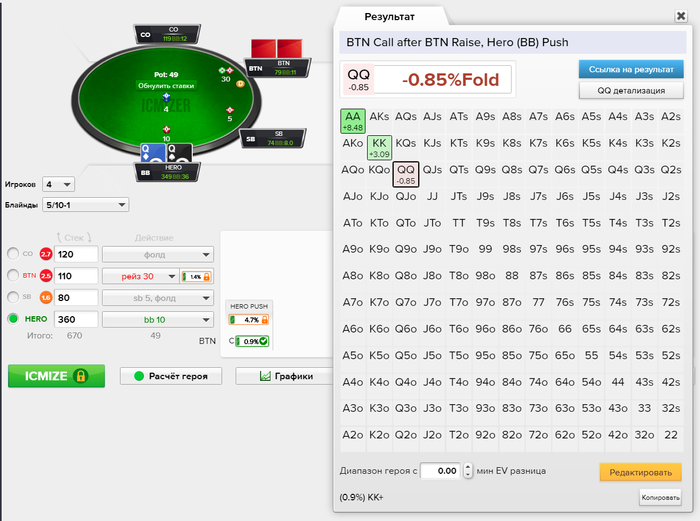The image size is (700, 521).
Task: Click the SB orange 1.6 stack badge
Action: pos(46,297)
